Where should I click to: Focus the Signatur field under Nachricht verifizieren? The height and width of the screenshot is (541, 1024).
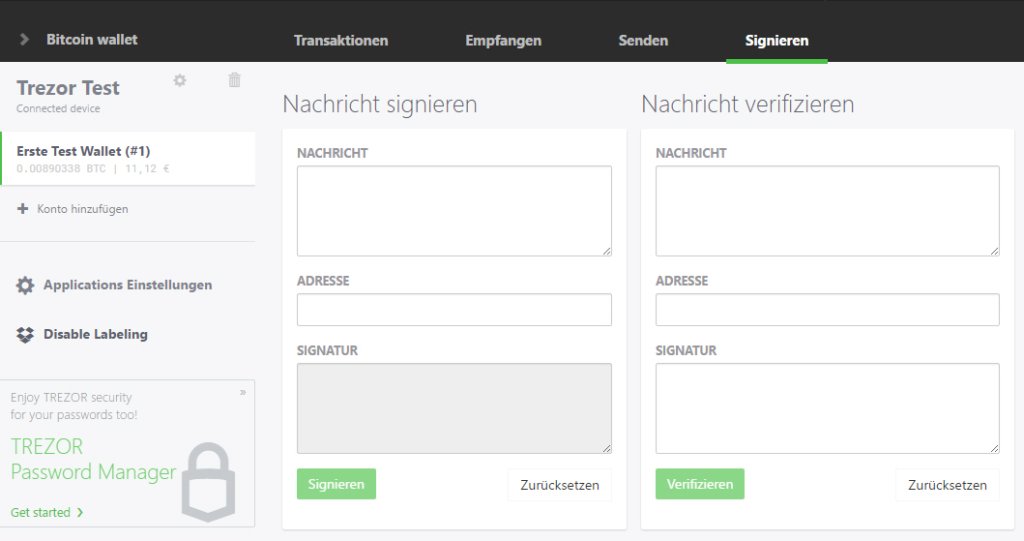pos(827,408)
